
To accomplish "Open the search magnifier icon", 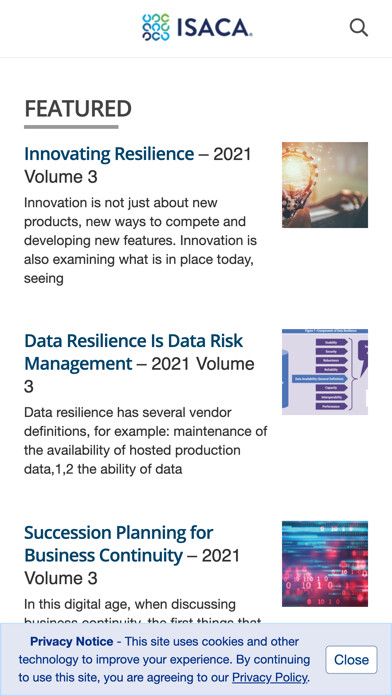I will tap(359, 28).
